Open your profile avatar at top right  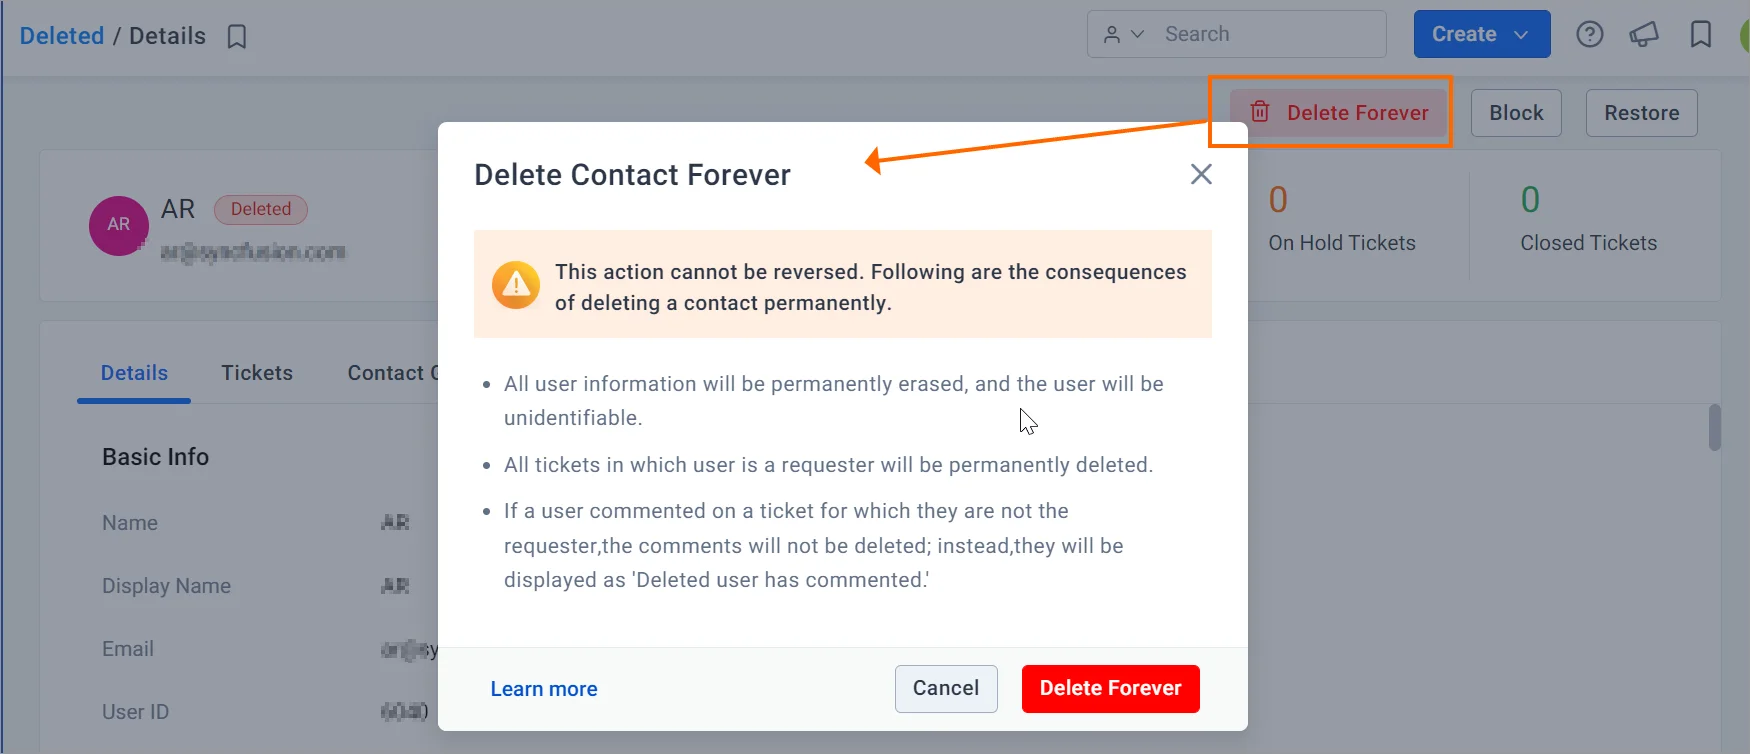pyautogui.click(x=1747, y=33)
